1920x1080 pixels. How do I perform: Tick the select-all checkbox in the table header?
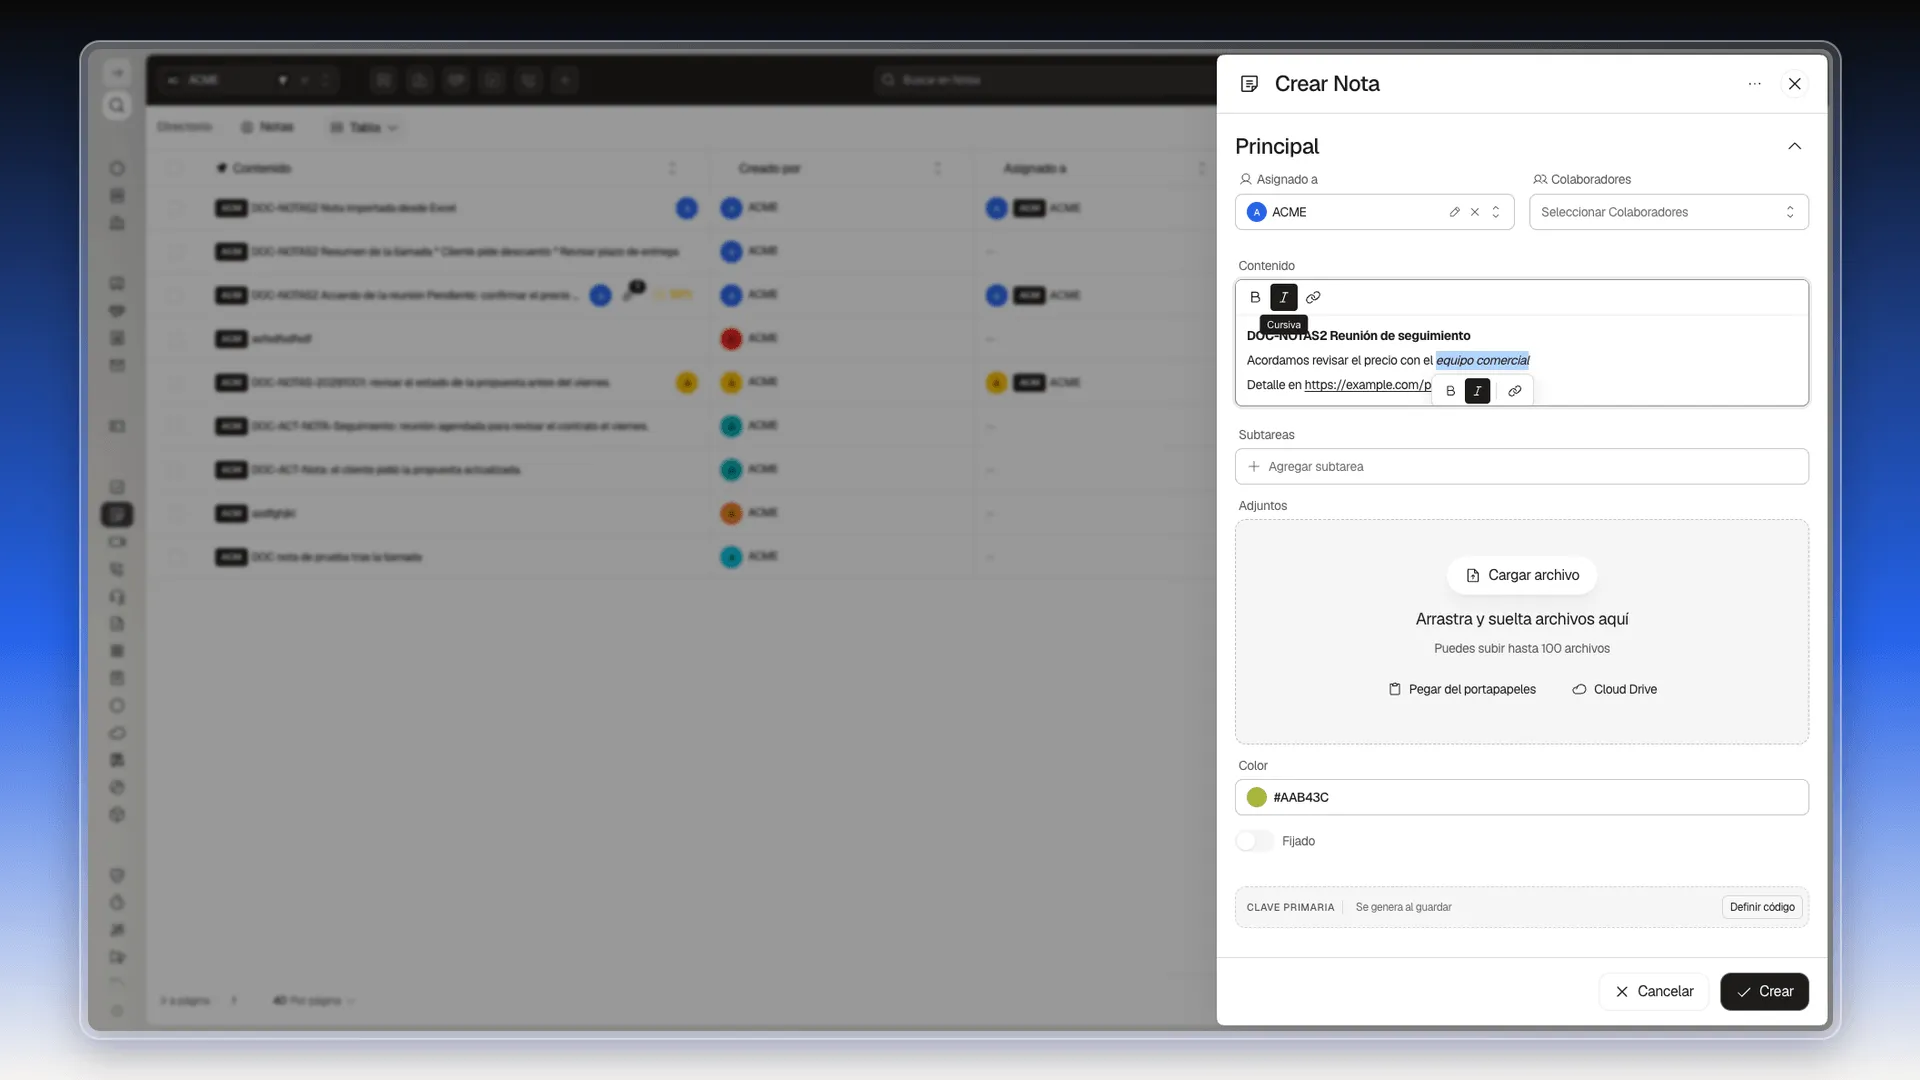coord(176,168)
